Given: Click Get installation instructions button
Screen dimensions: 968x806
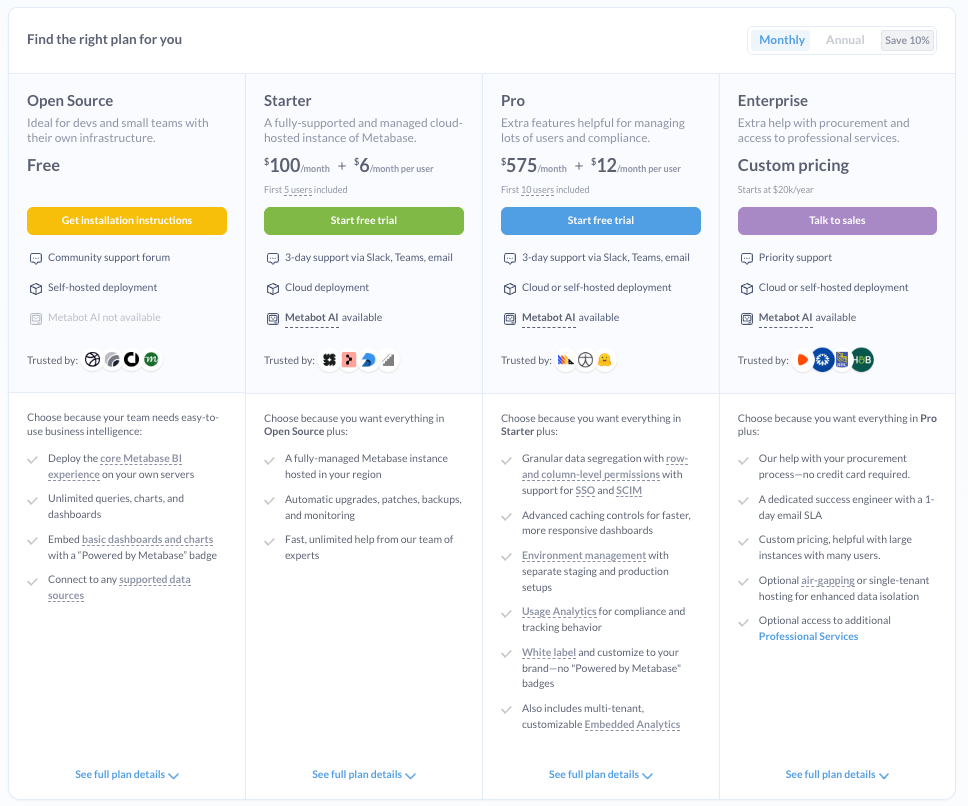Looking at the screenshot, I should (x=127, y=221).
